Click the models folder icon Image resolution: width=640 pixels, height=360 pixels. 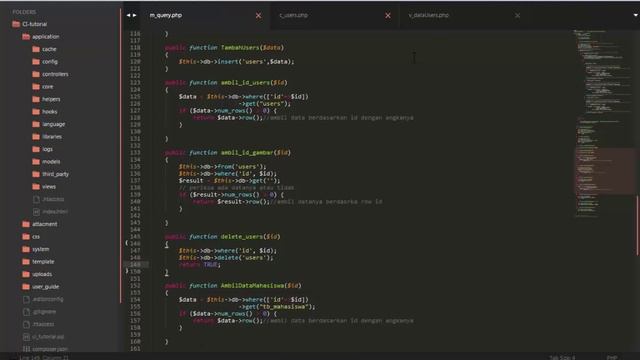coord(36,162)
